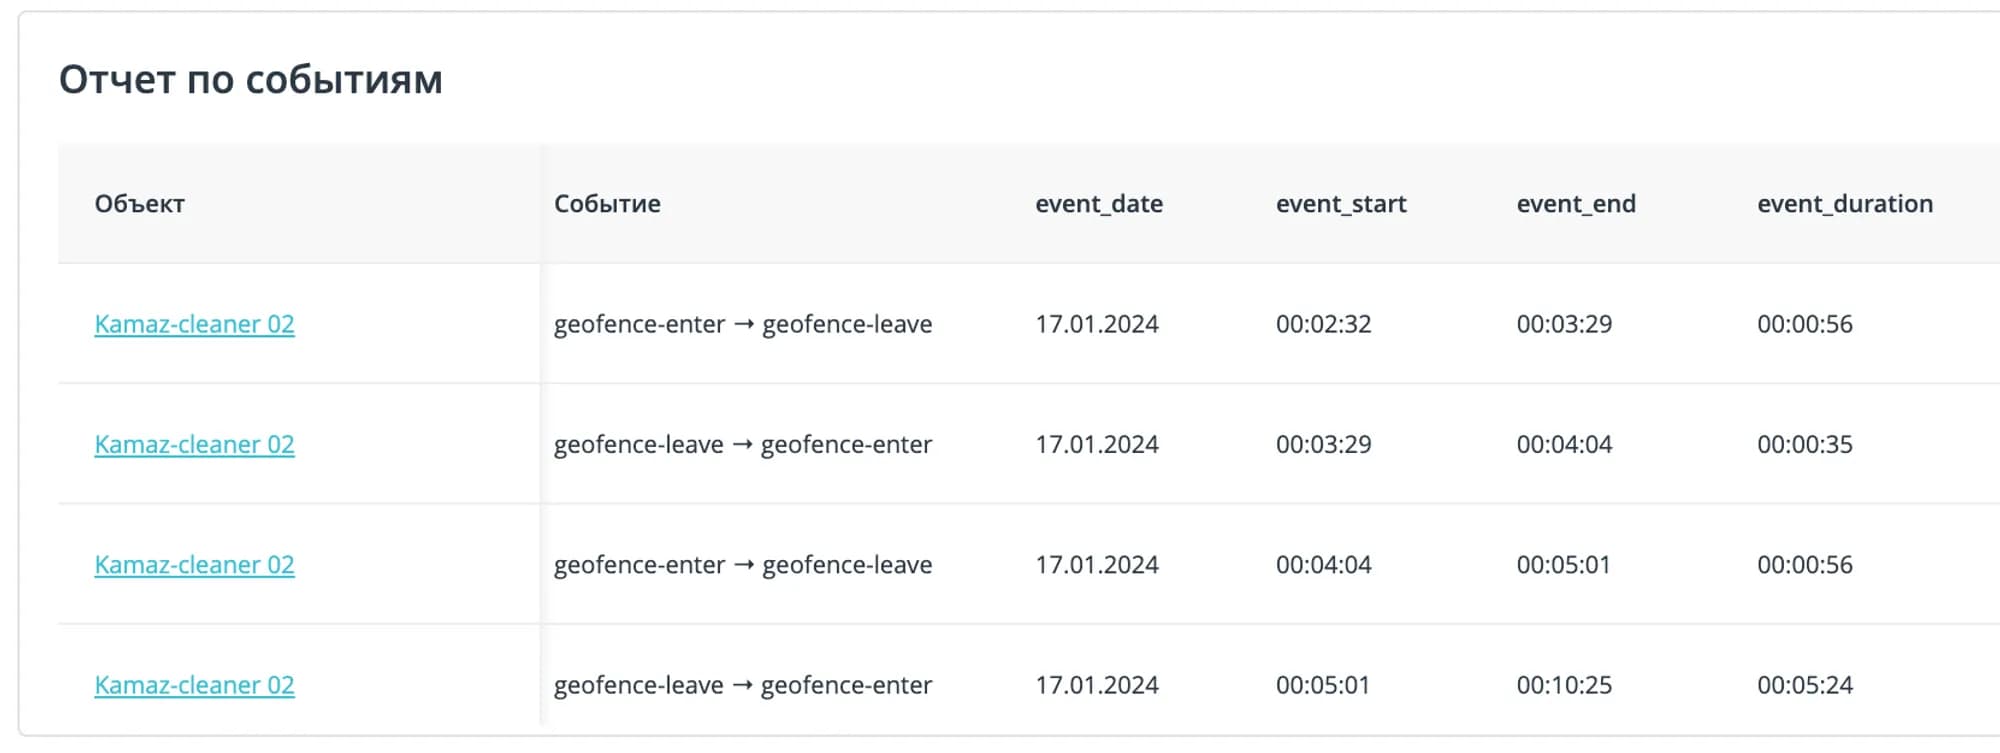Image resolution: width=2000 pixels, height=753 pixels.
Task: Open Kamaz-cleaner 02 link in third row
Action: [x=194, y=565]
